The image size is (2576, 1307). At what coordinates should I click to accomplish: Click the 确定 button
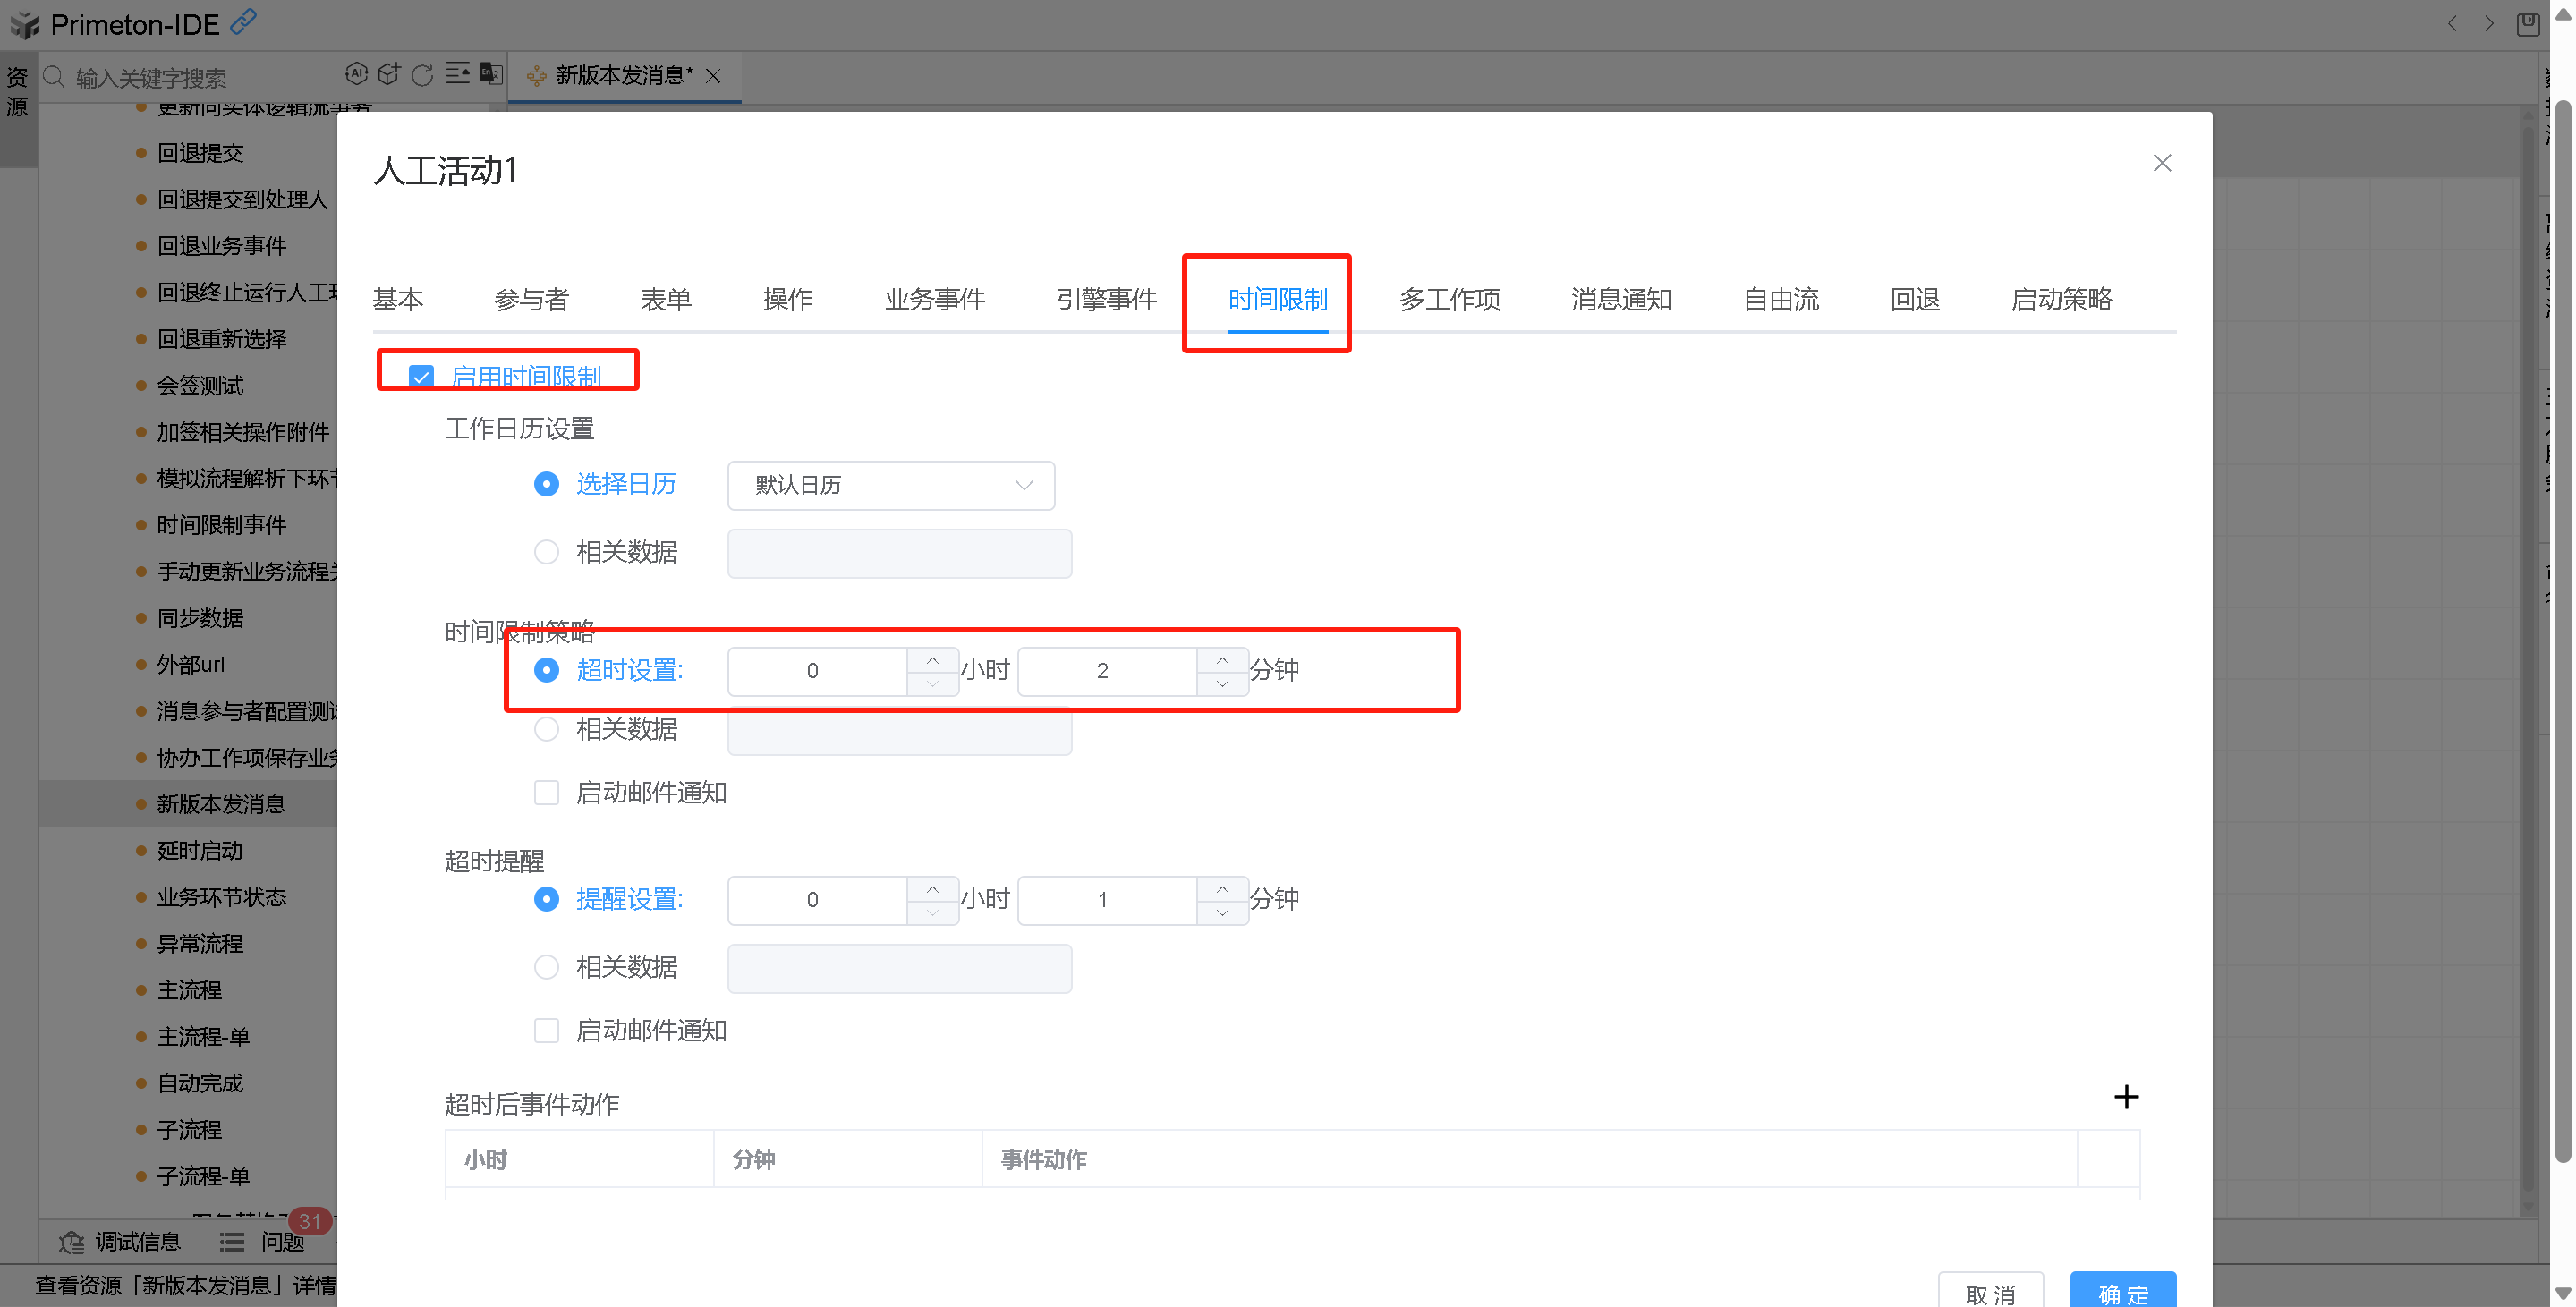click(2122, 1292)
